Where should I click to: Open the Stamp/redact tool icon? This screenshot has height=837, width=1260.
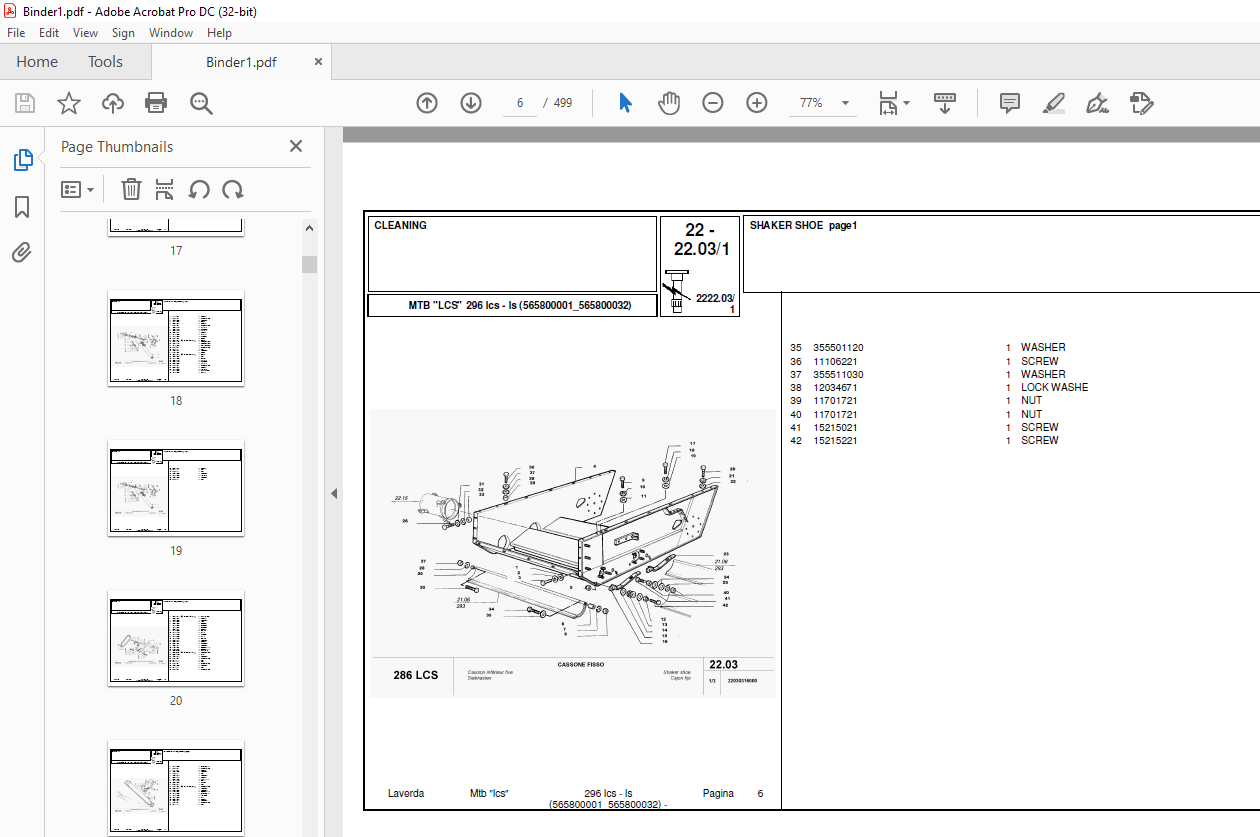[1142, 103]
